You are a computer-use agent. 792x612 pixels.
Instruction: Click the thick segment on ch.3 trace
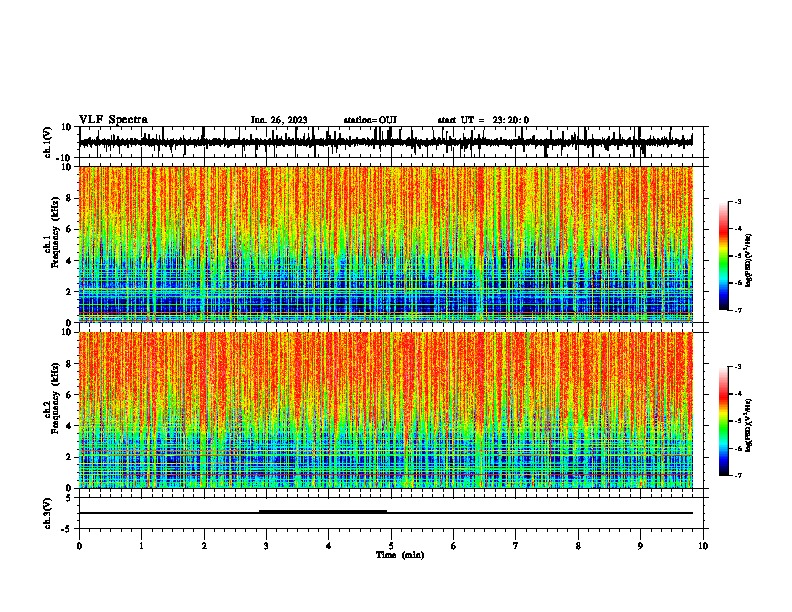[323, 512]
